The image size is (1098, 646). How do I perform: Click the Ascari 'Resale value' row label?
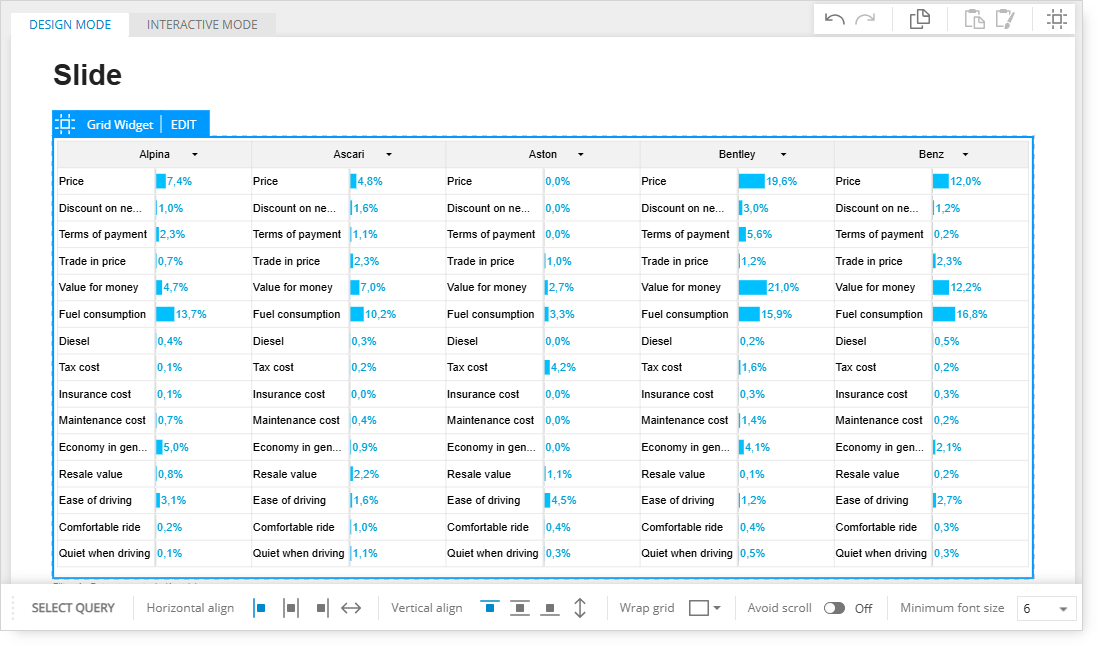coord(285,475)
